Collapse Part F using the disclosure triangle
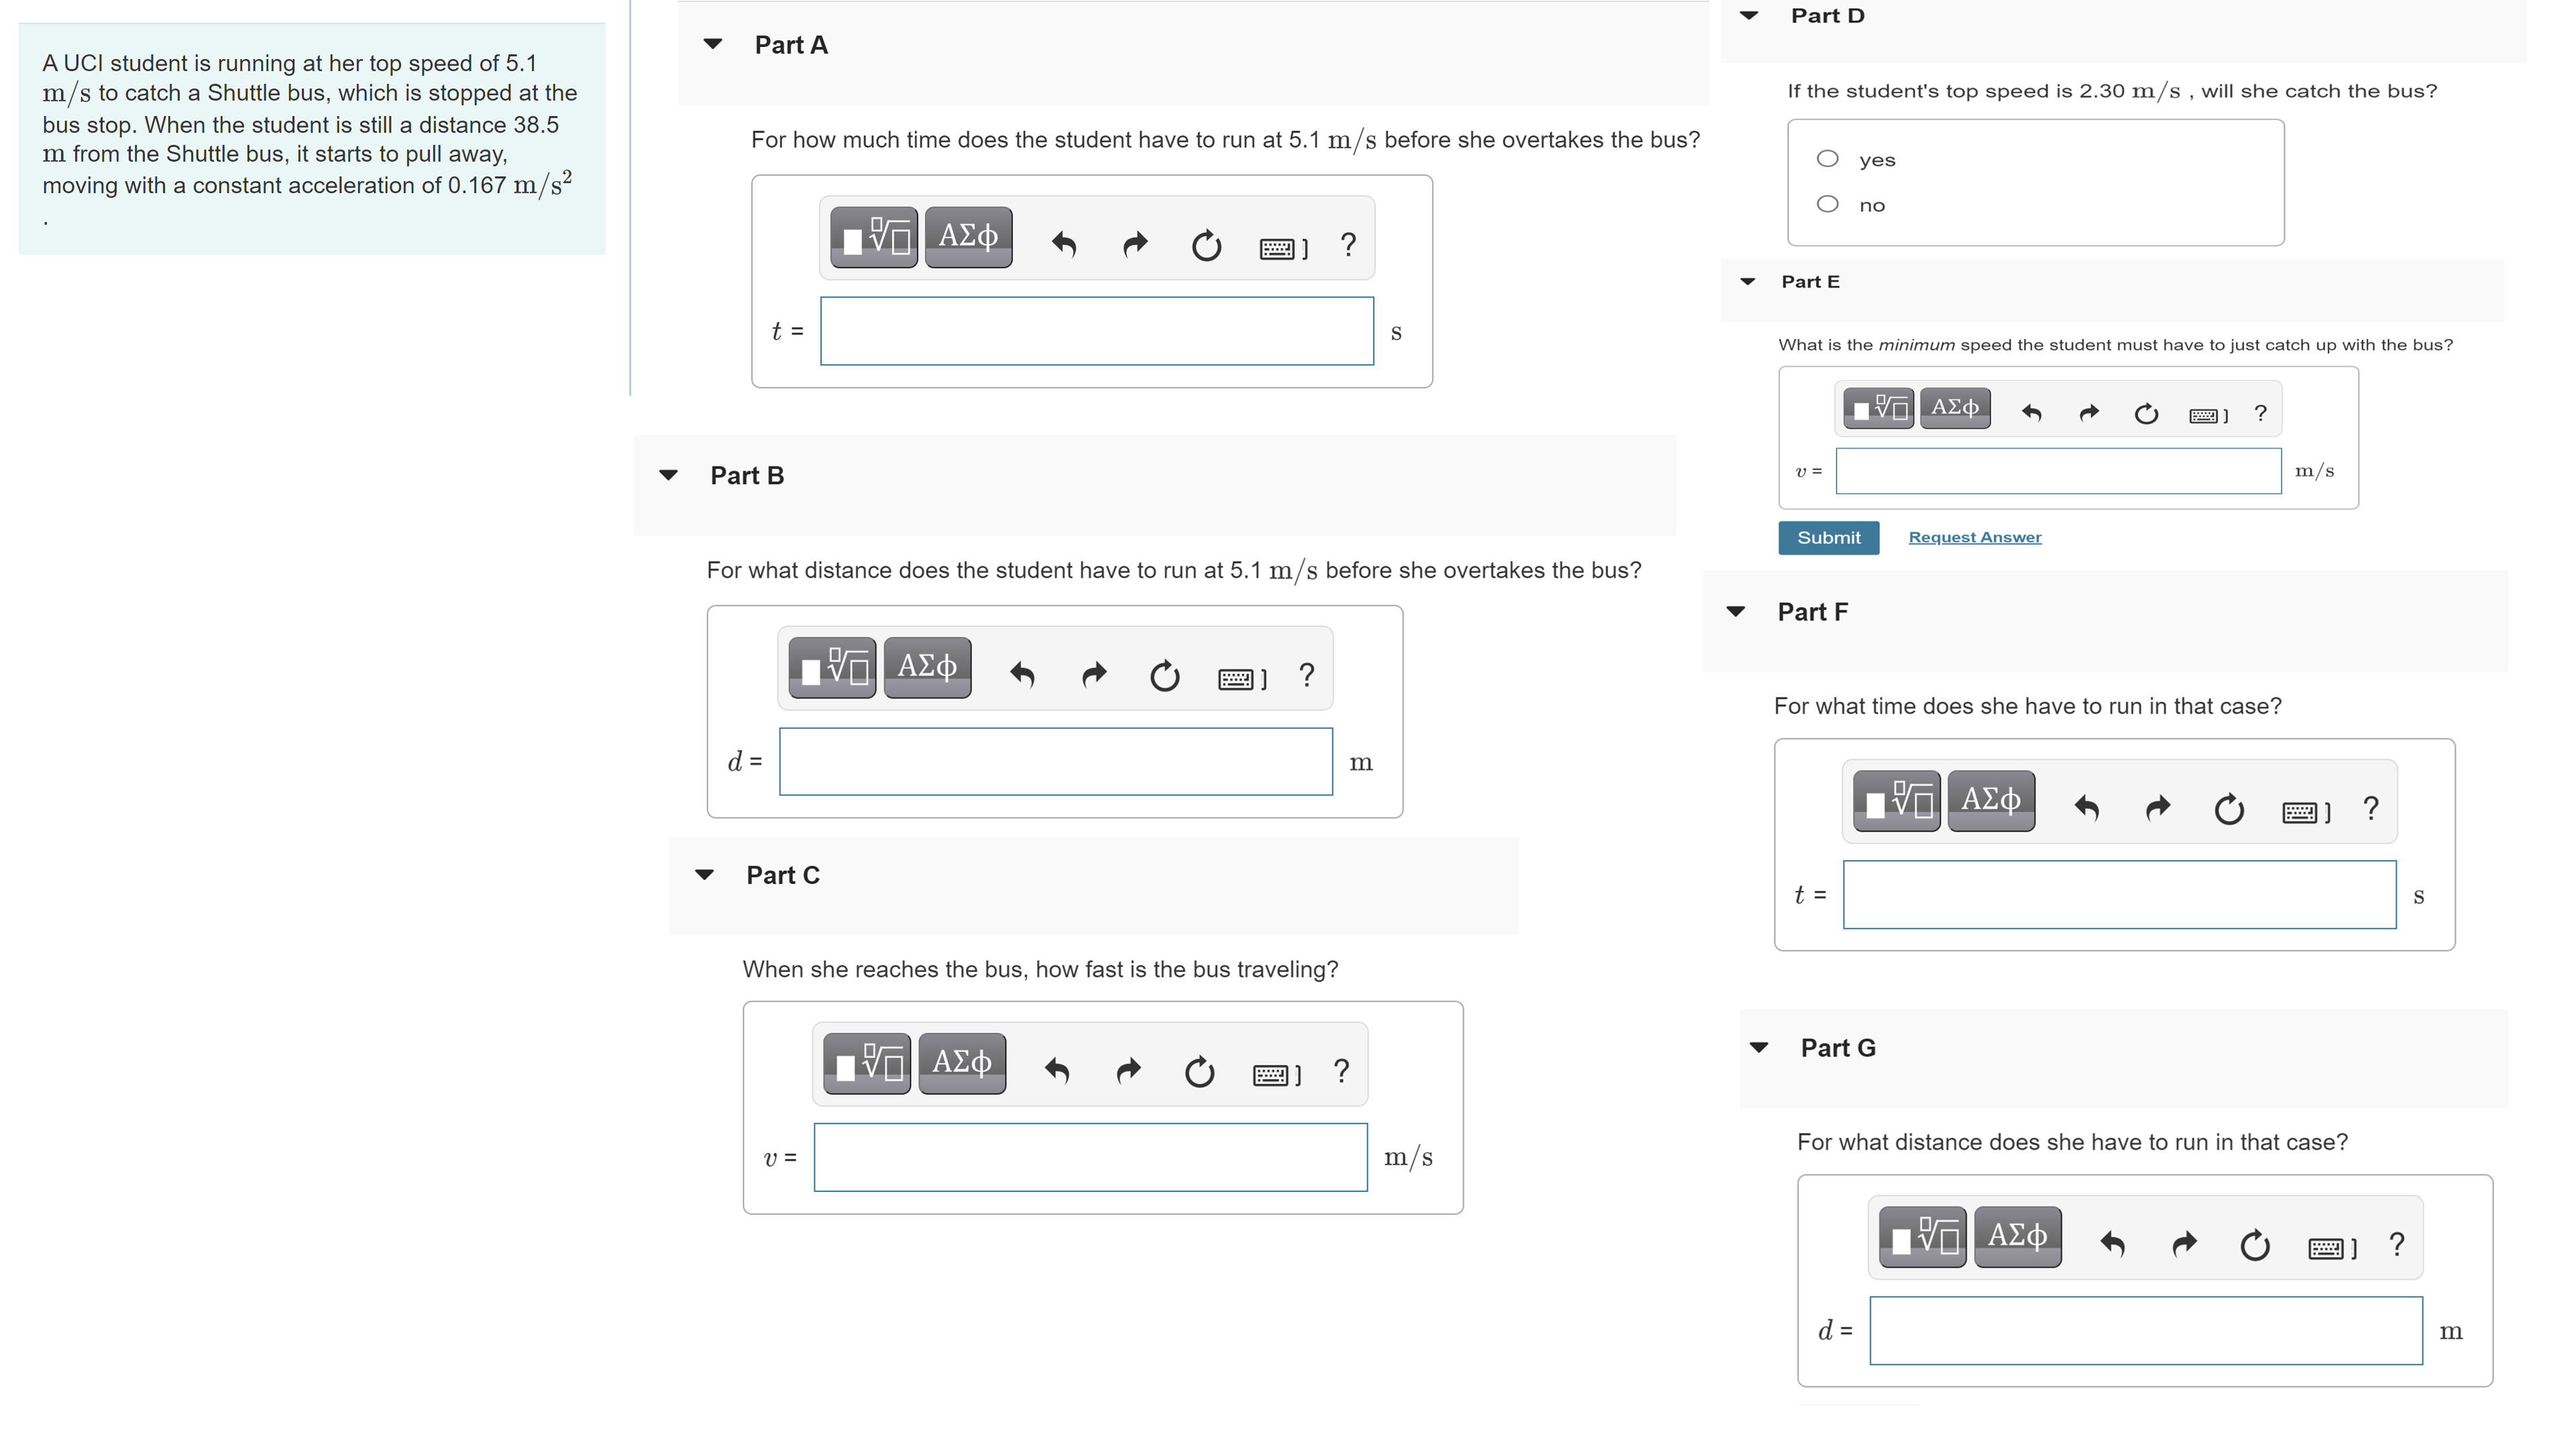Screen dimensions: 2576x1449 1736,611
